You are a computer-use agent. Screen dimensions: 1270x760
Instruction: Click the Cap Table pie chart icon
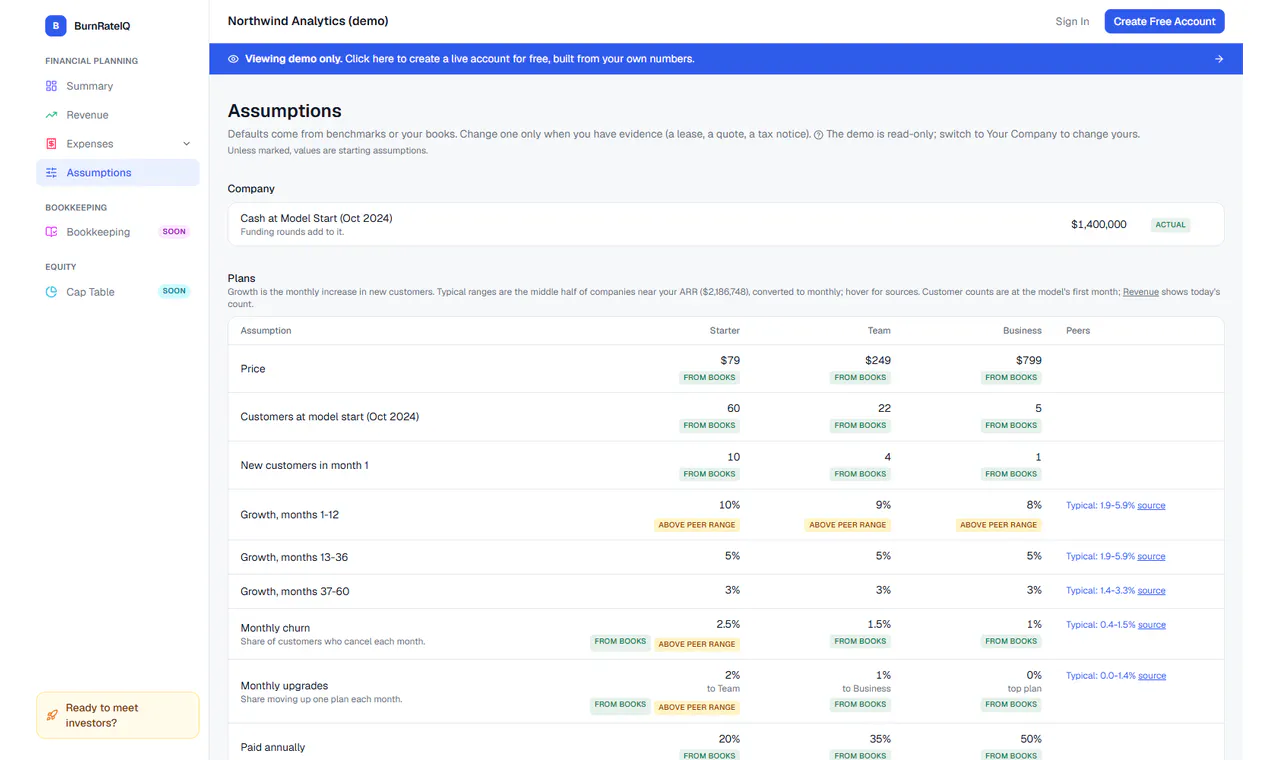coord(51,292)
